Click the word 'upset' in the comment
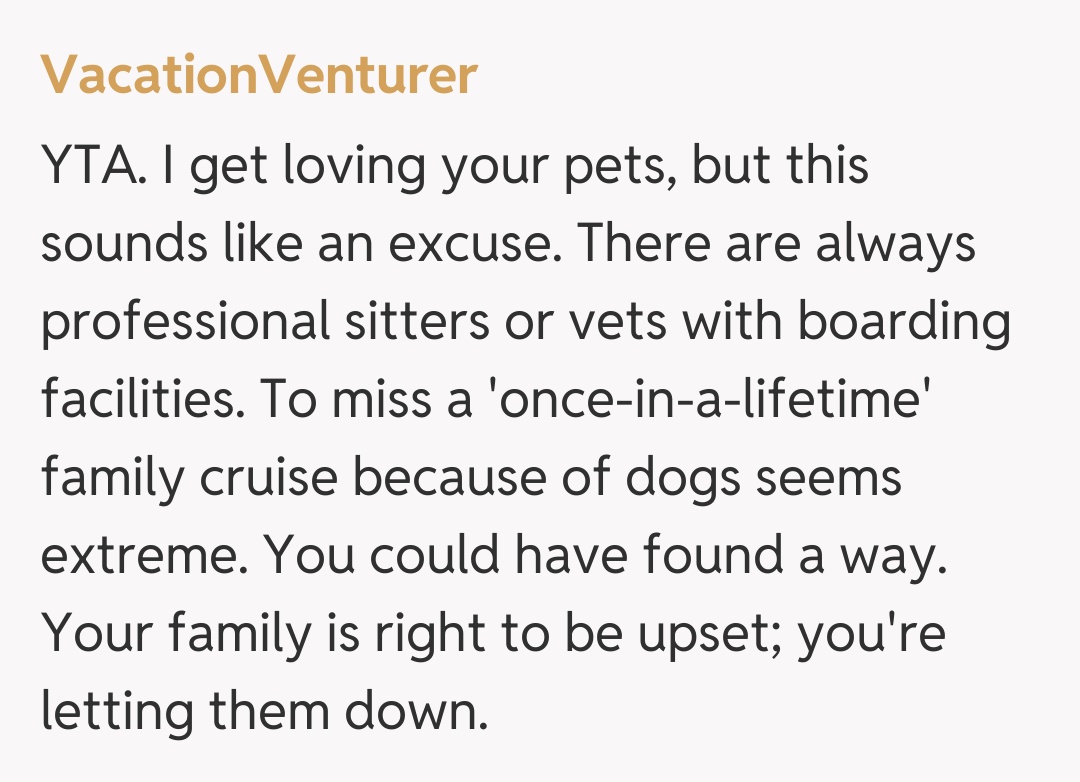1080x782 pixels. click(706, 634)
